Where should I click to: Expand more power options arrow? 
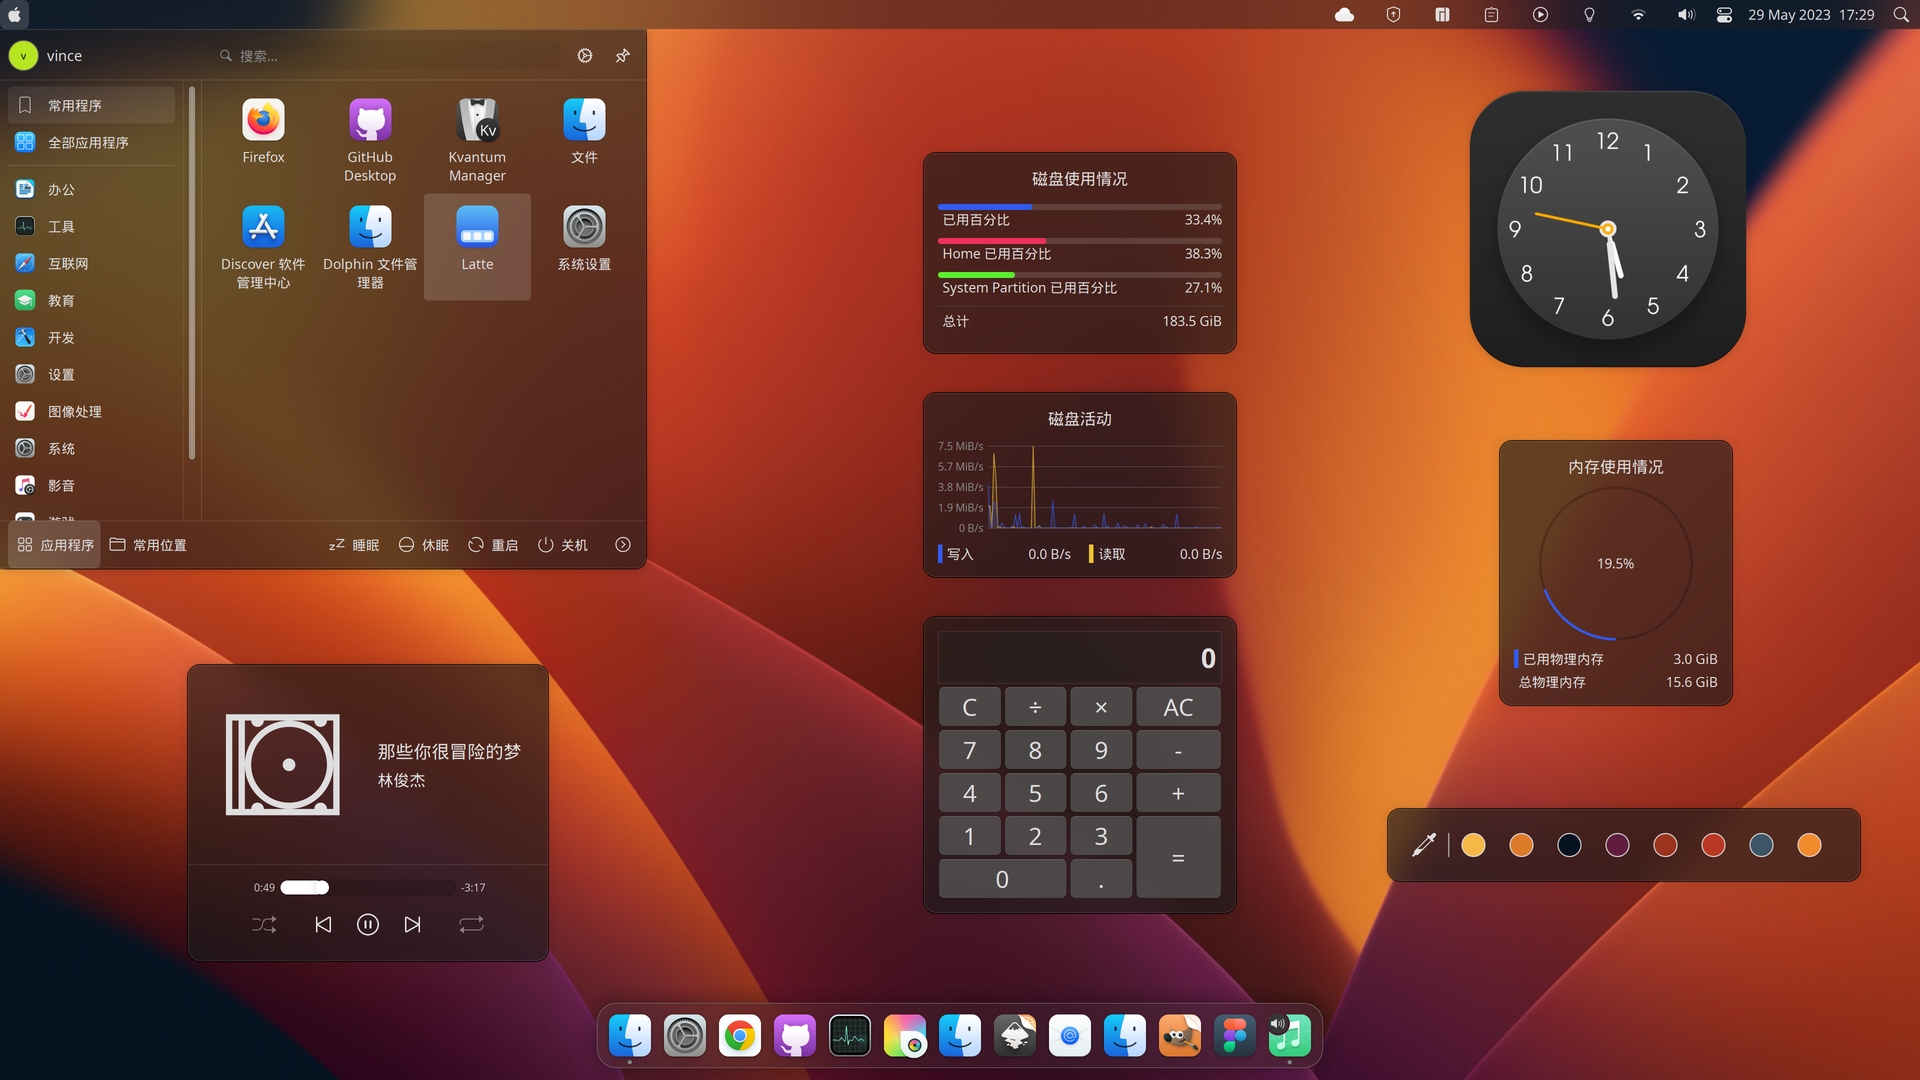coord(623,545)
